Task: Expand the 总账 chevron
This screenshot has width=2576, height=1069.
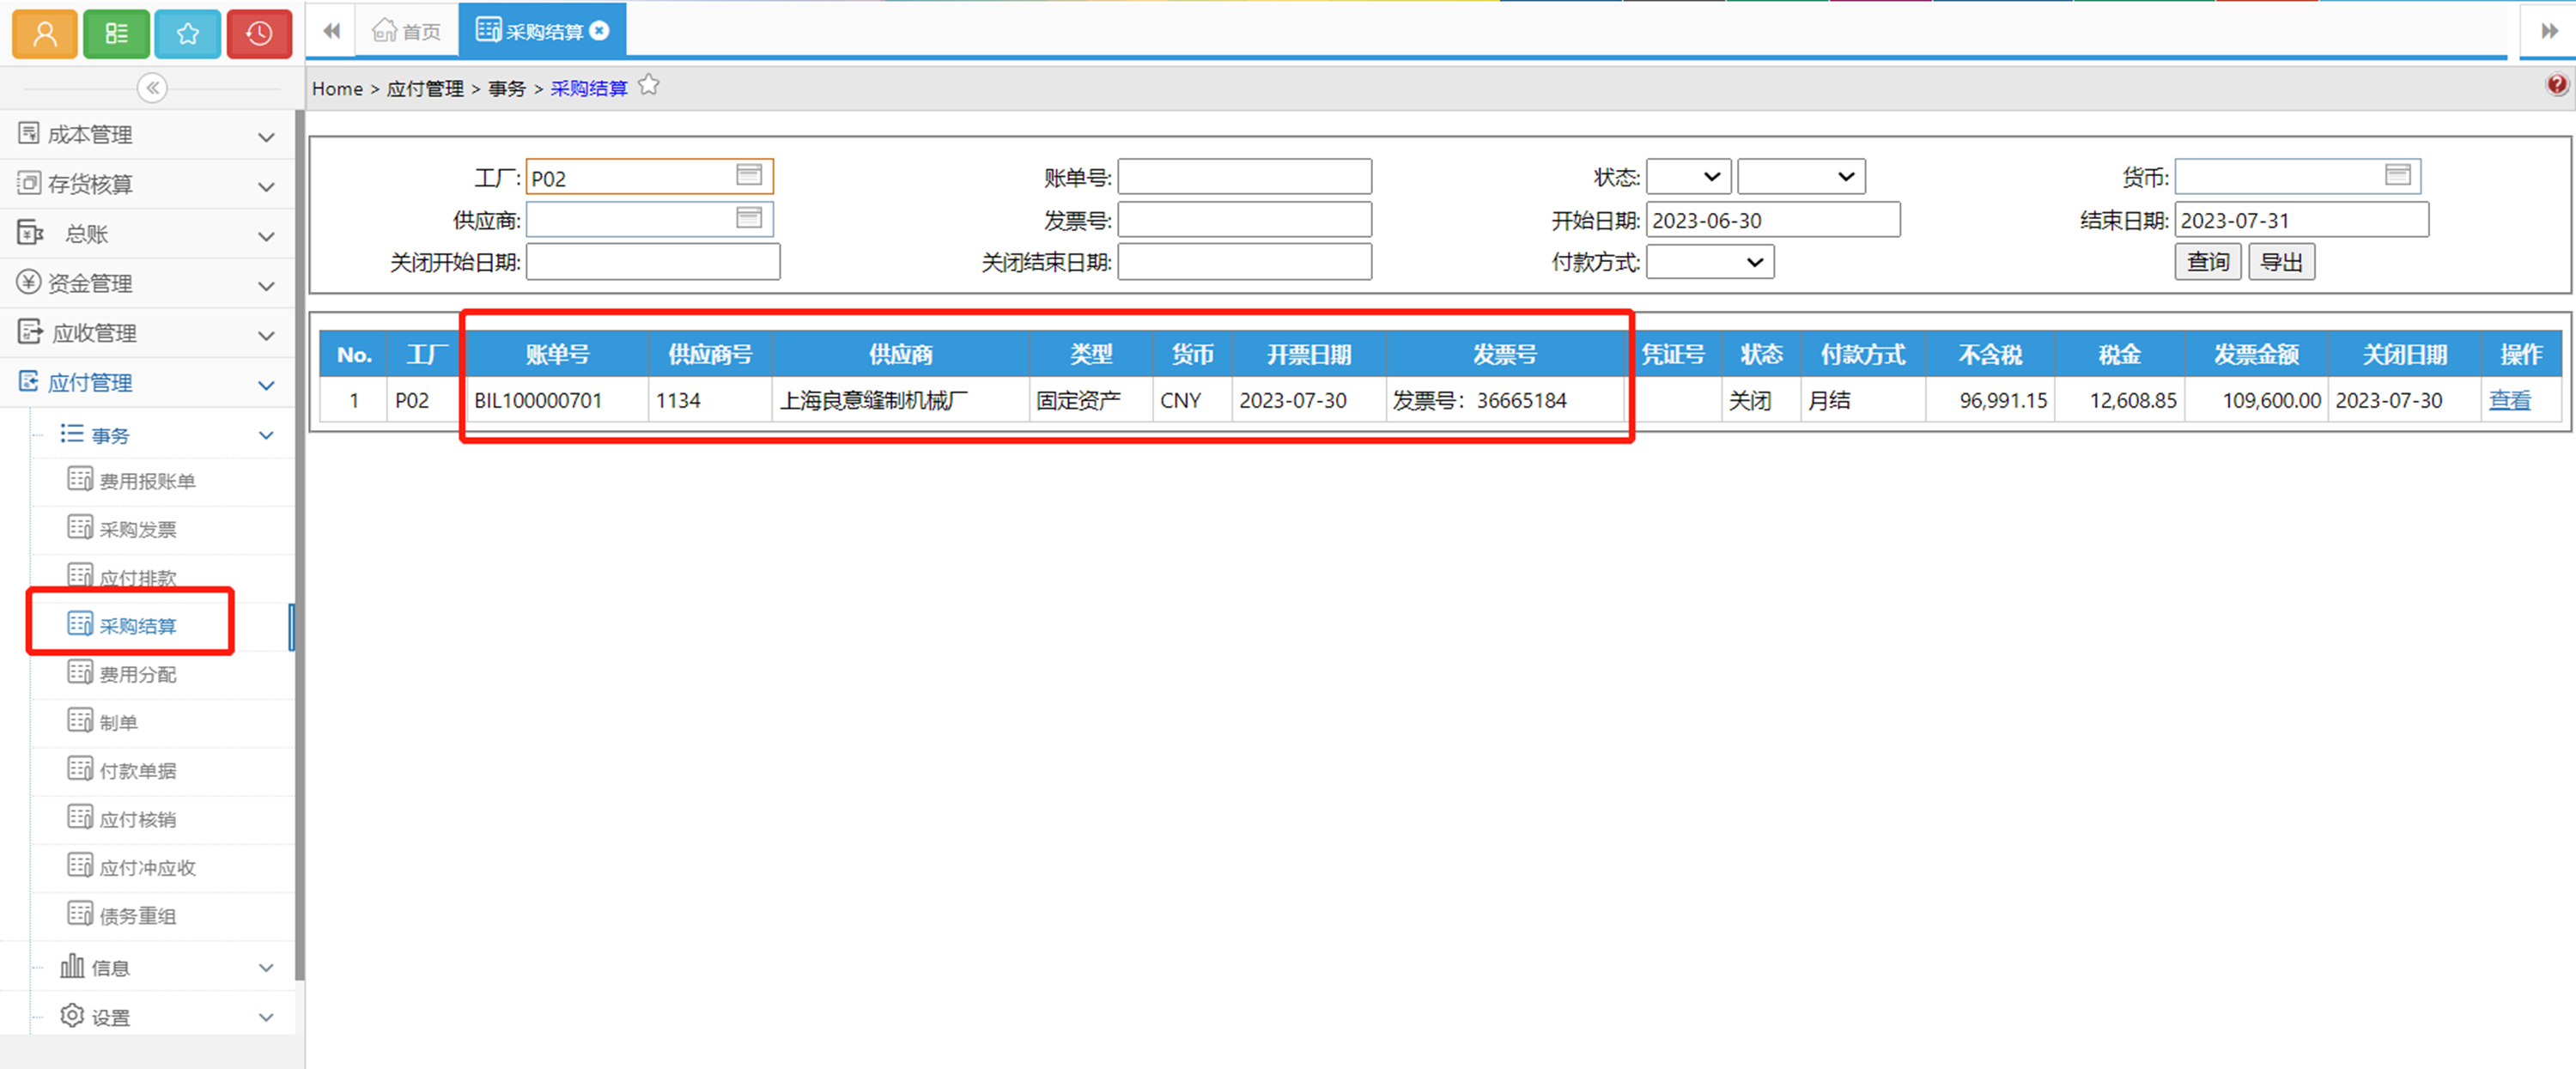Action: pyautogui.click(x=266, y=237)
